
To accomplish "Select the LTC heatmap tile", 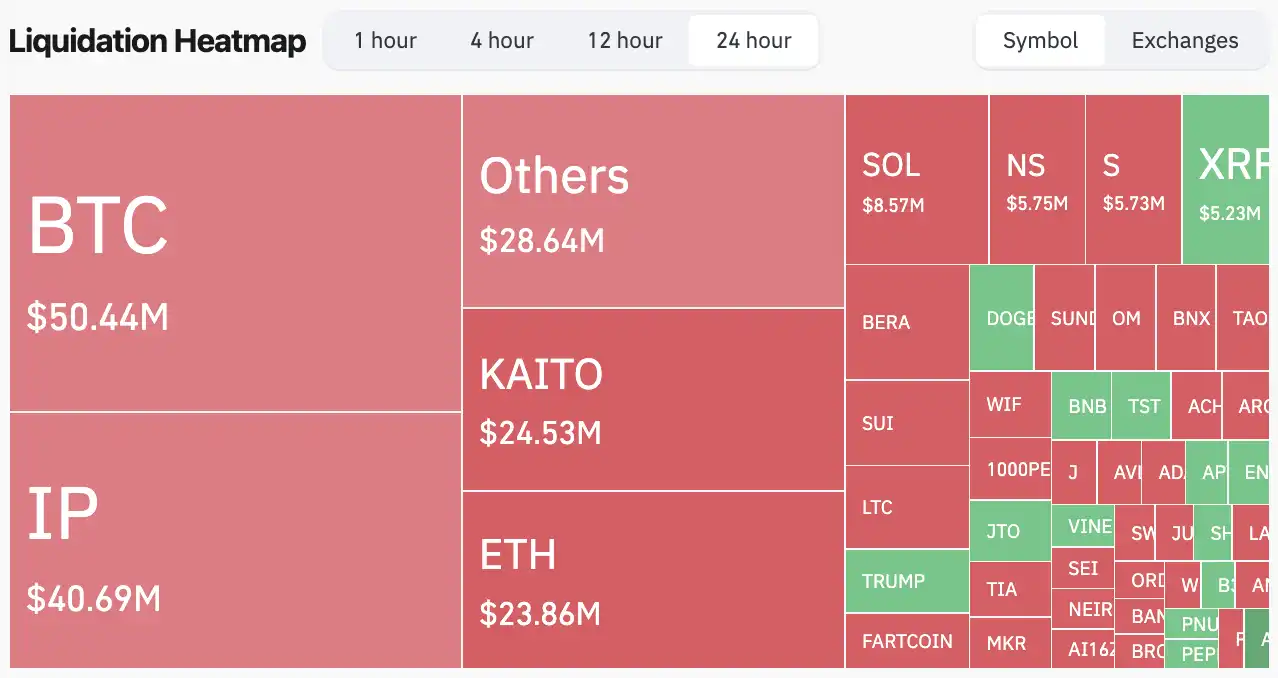I will (906, 507).
